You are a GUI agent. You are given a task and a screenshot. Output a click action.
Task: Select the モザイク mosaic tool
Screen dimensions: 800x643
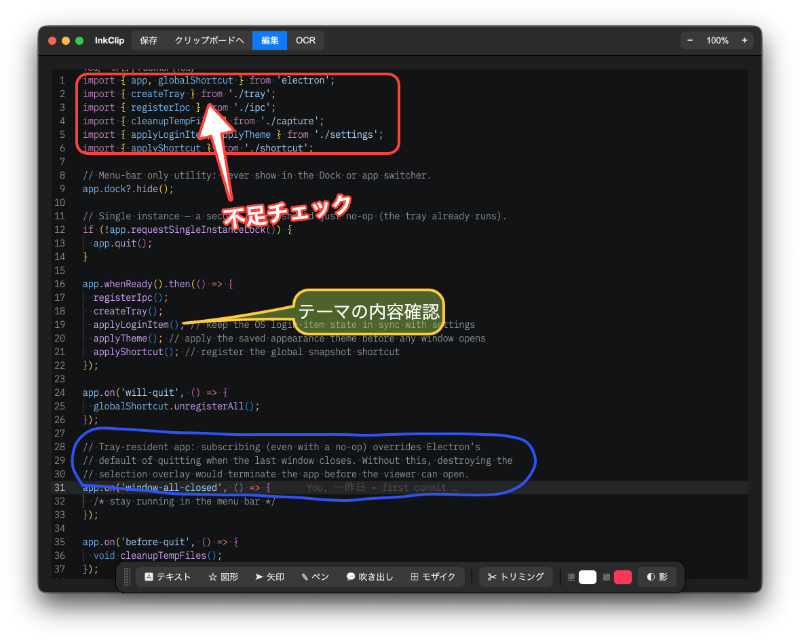point(433,577)
